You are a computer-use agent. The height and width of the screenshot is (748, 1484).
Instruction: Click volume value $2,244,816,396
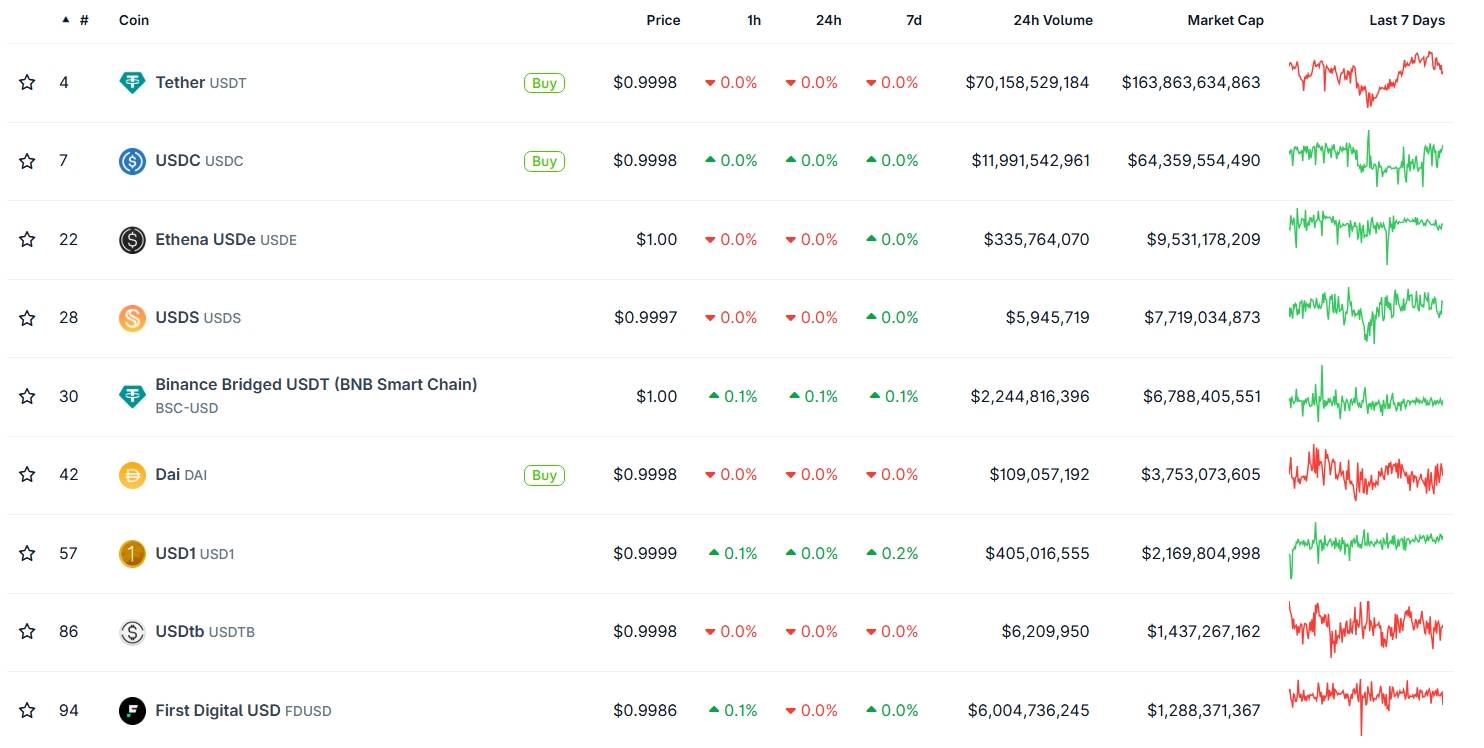click(x=1030, y=397)
